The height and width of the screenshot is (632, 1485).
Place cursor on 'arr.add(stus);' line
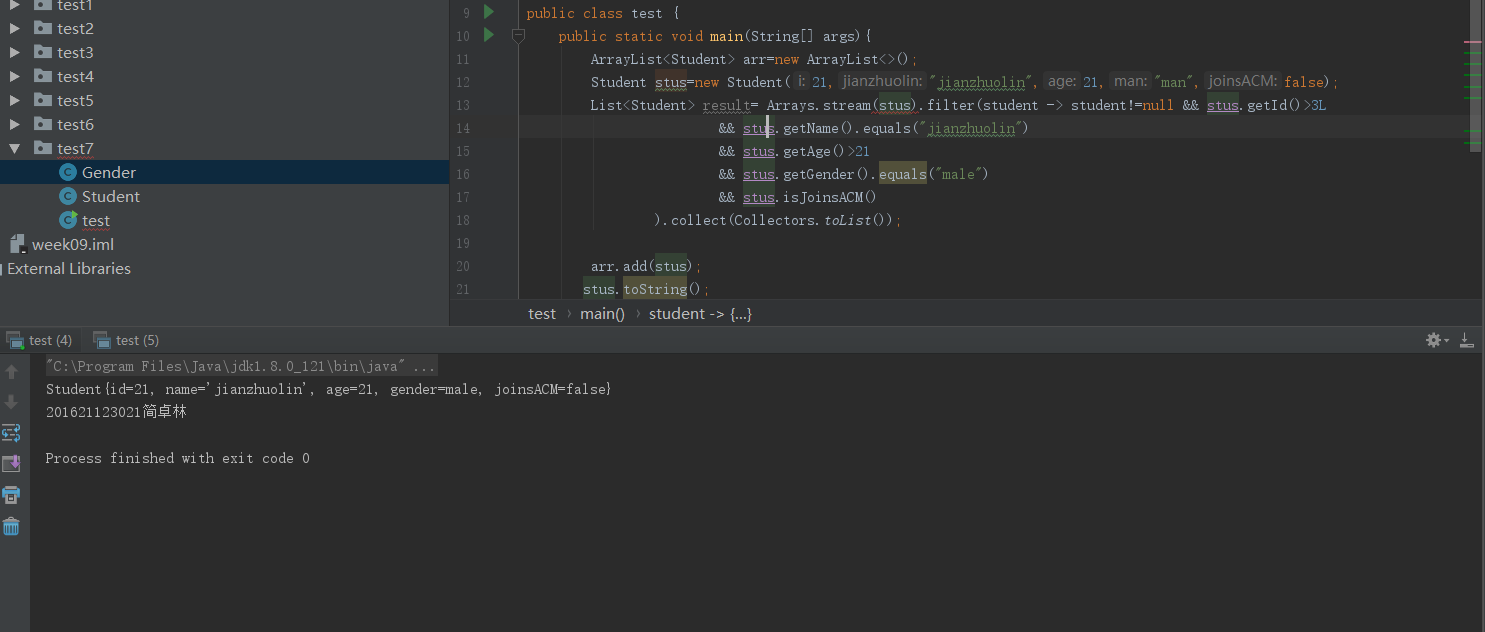pyautogui.click(x=646, y=266)
